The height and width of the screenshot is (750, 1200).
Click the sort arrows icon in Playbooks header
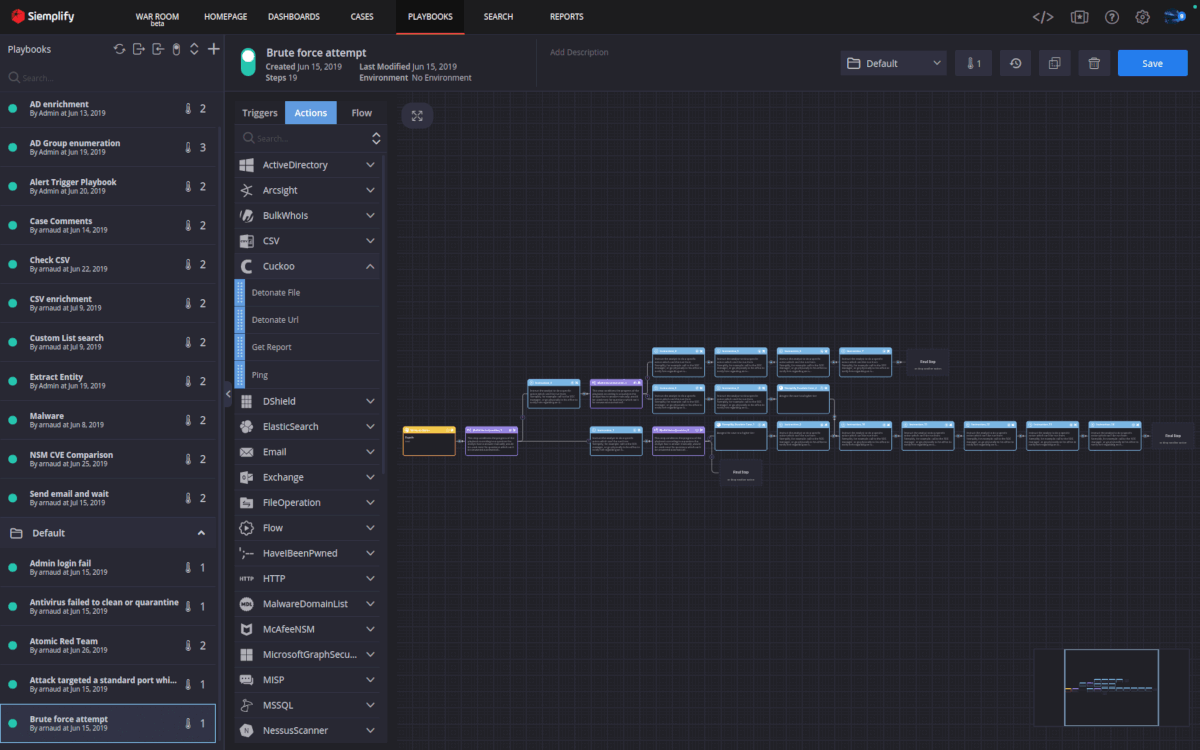(x=194, y=49)
